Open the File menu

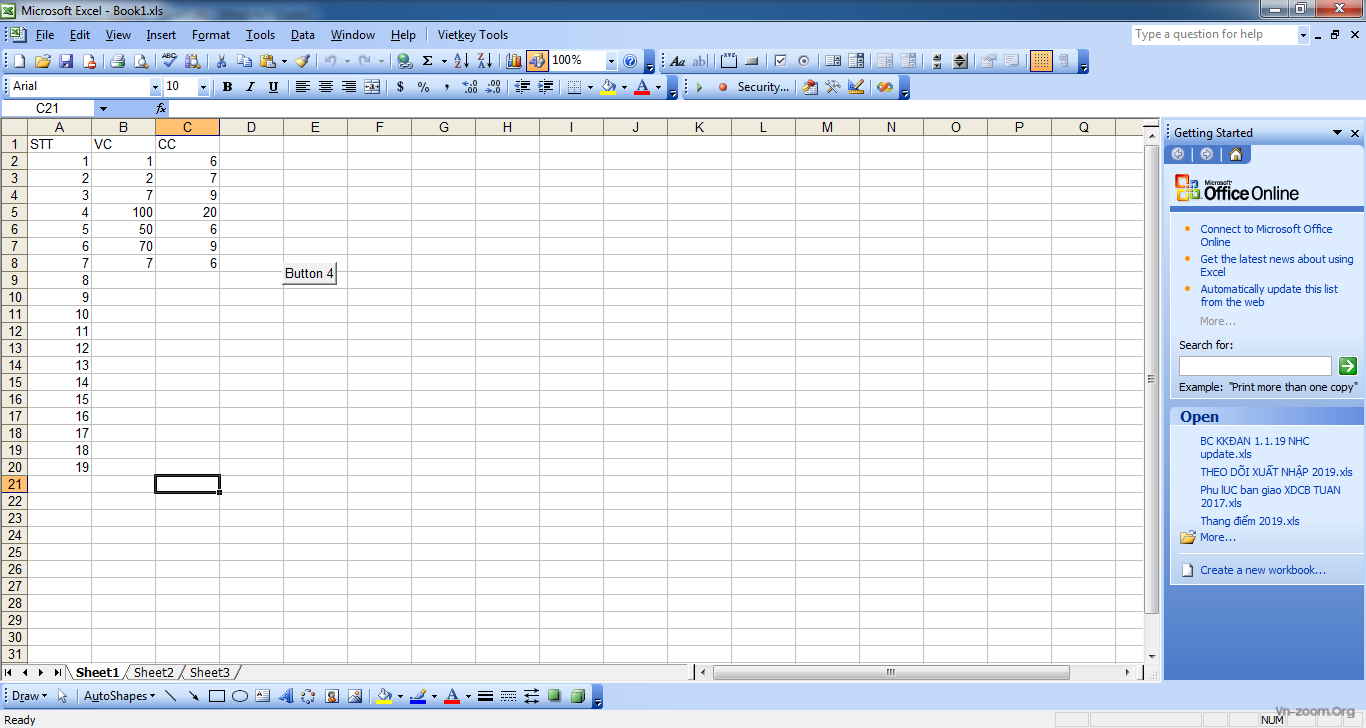pyautogui.click(x=45, y=35)
